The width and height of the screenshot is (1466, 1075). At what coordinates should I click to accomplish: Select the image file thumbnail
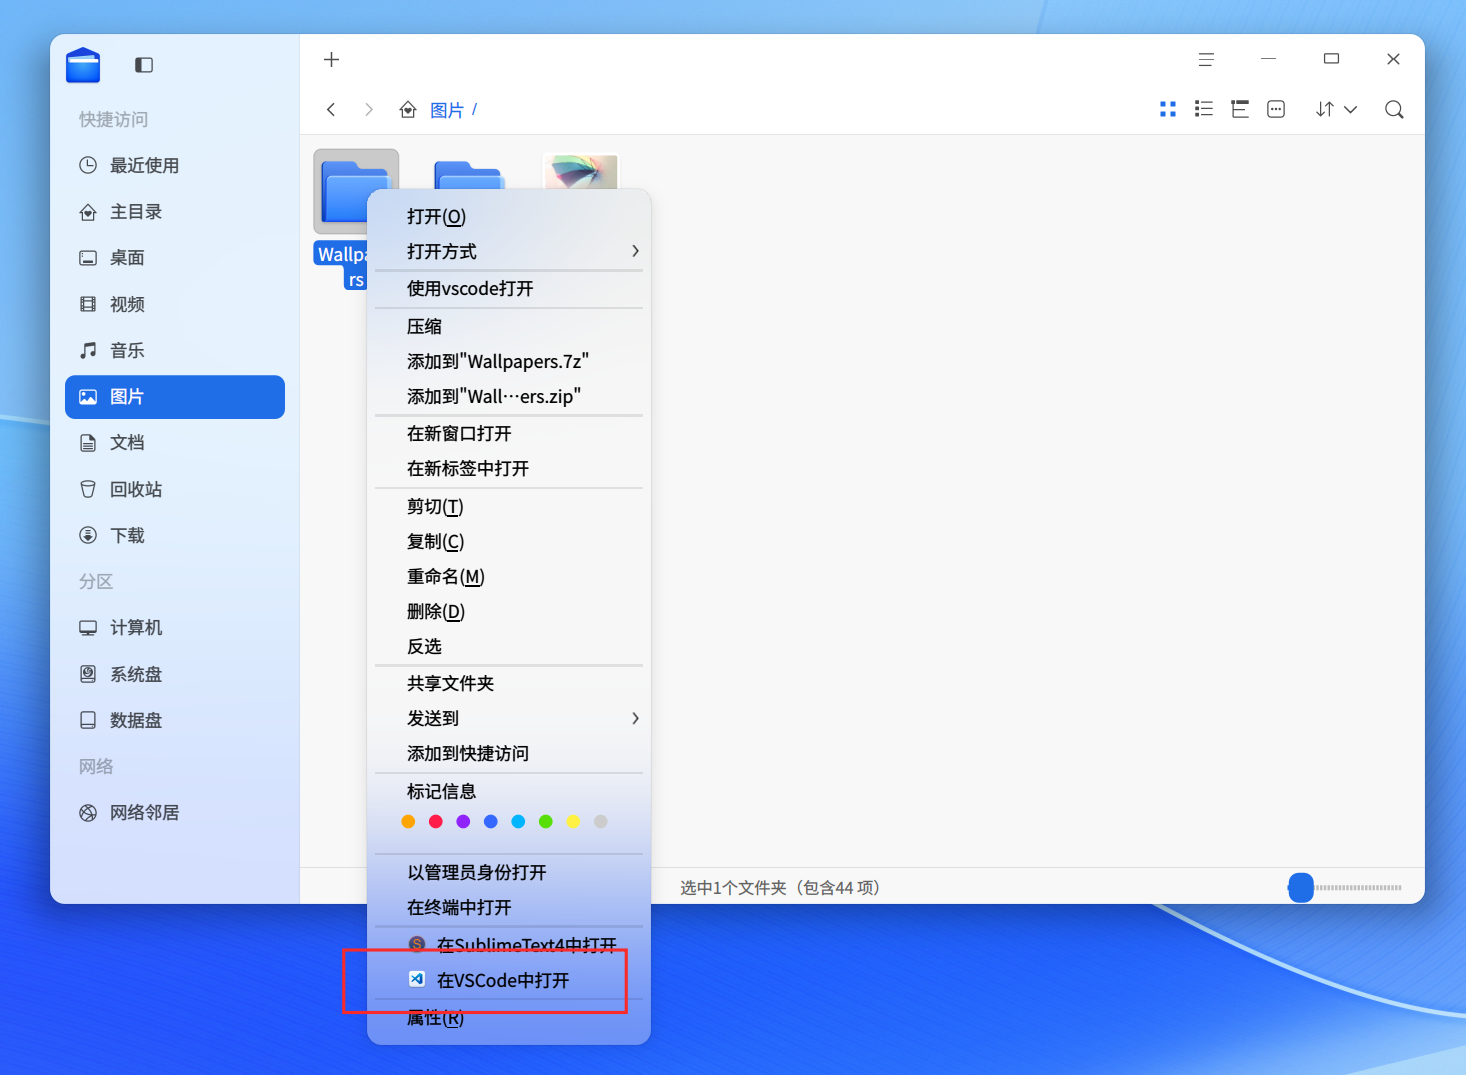click(581, 172)
